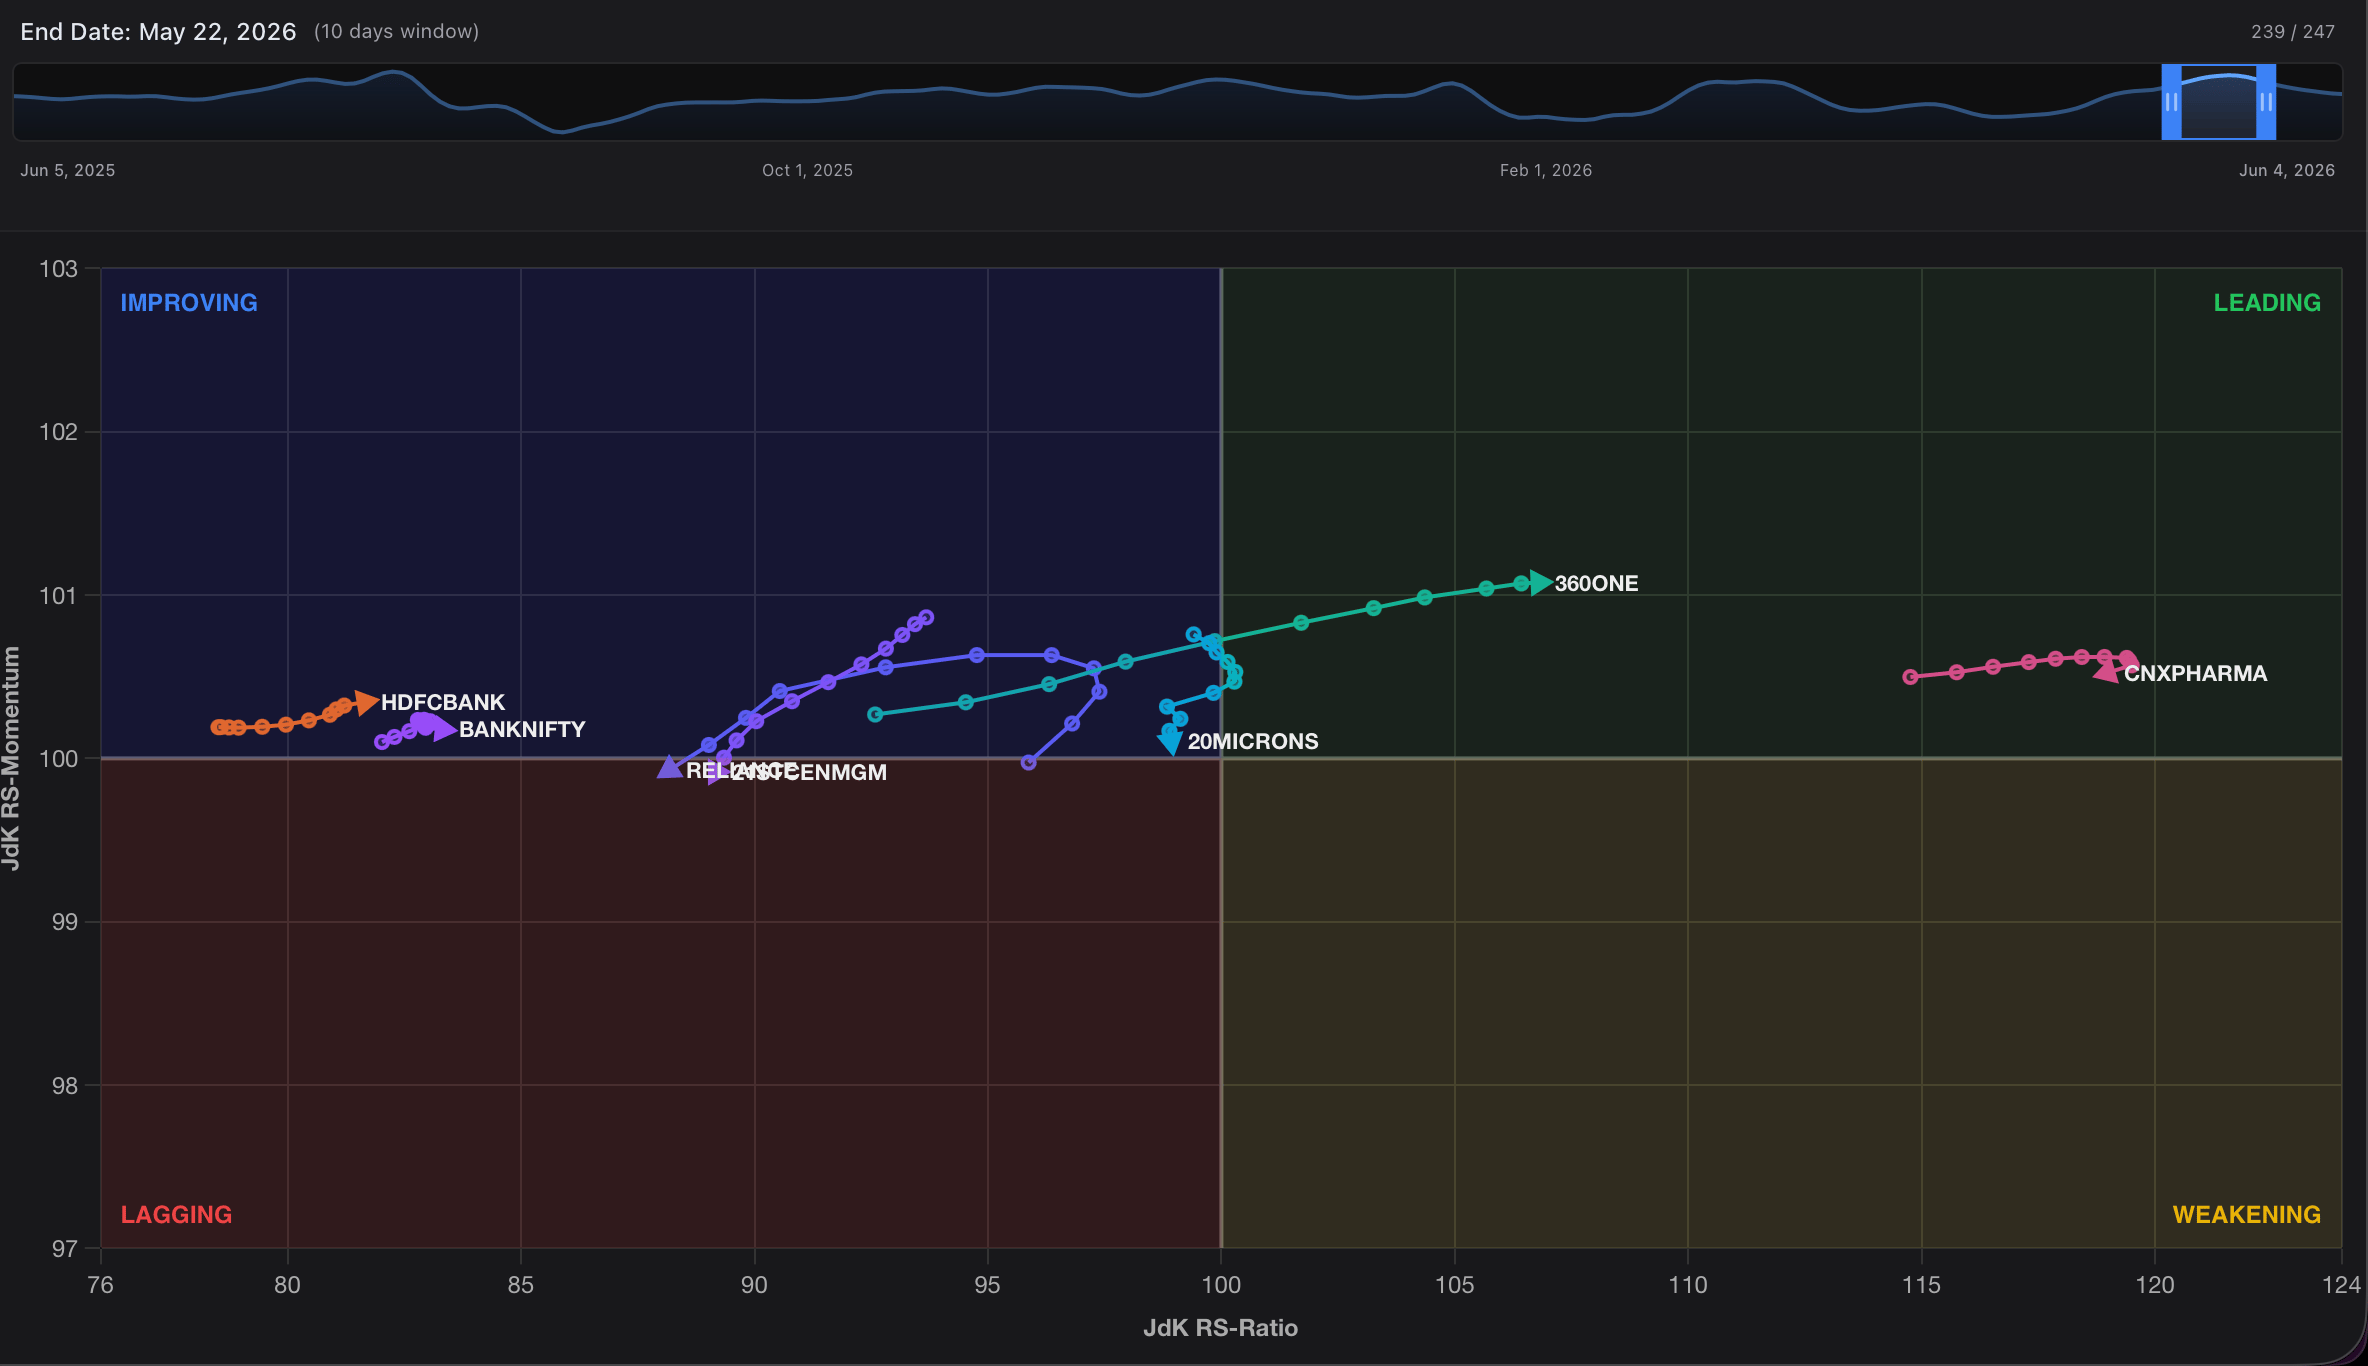Click the LAGGING quadrant label
The image size is (2368, 1366).
pyautogui.click(x=176, y=1215)
